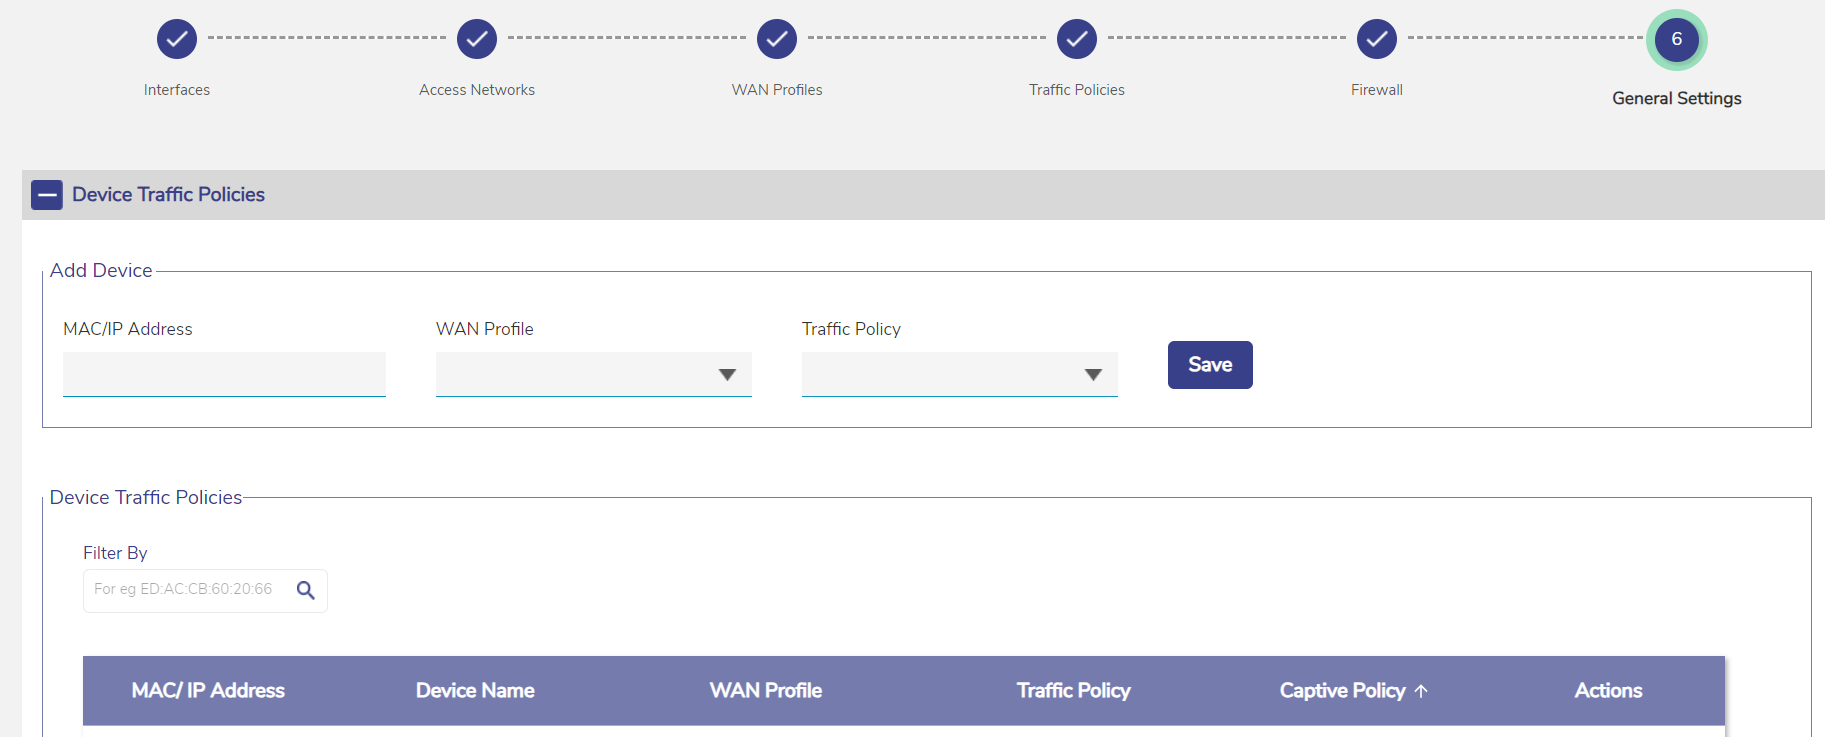Select the Firewall step checkmark icon

tap(1377, 40)
